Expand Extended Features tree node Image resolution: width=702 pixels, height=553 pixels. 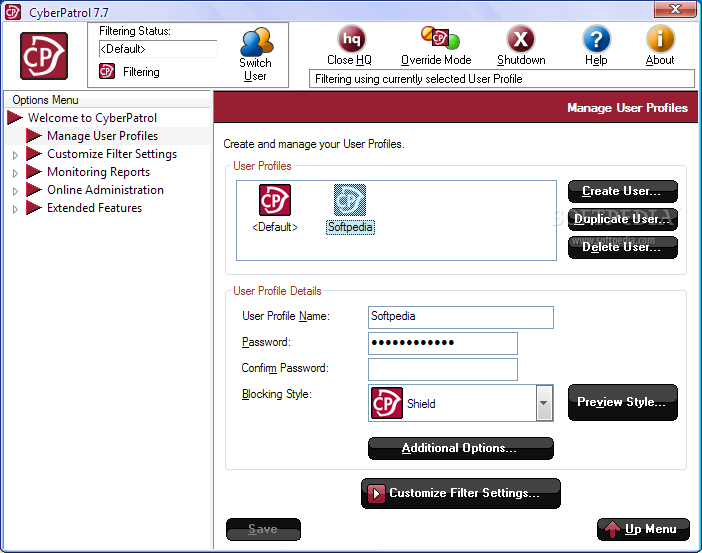(15, 209)
